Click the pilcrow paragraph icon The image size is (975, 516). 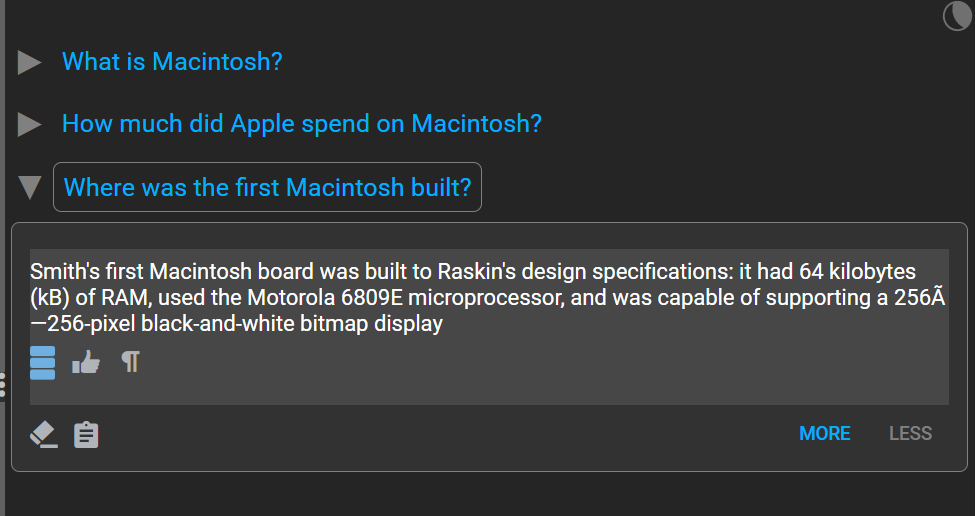(x=131, y=361)
